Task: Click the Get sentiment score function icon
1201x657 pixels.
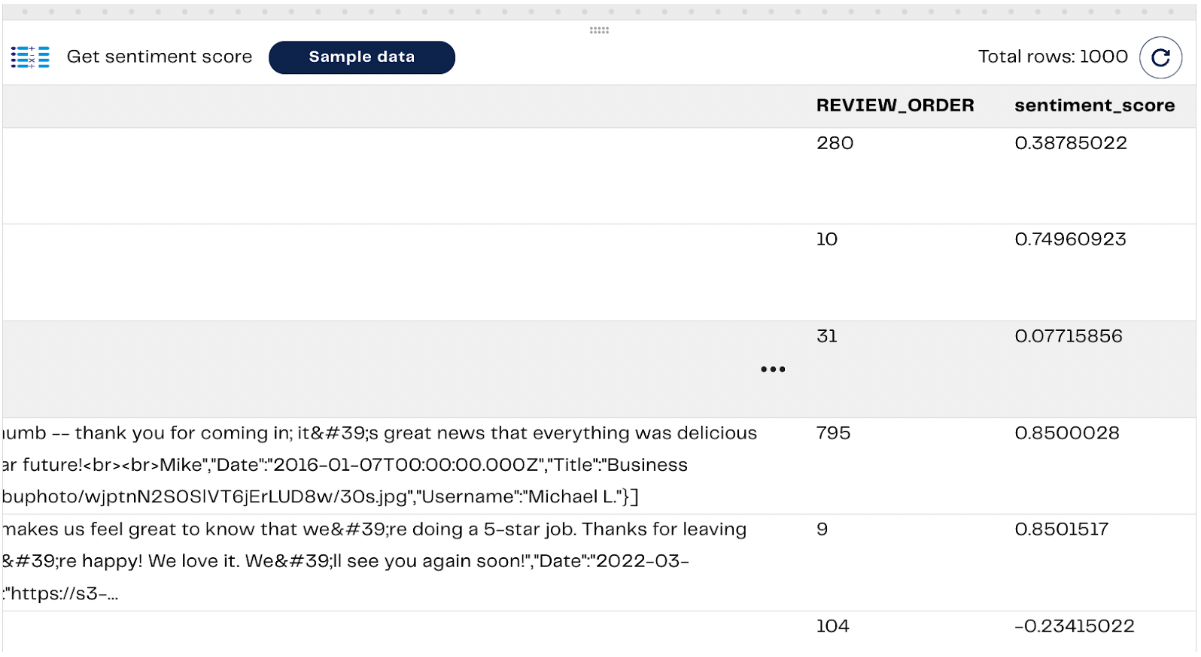Action: click(30, 57)
